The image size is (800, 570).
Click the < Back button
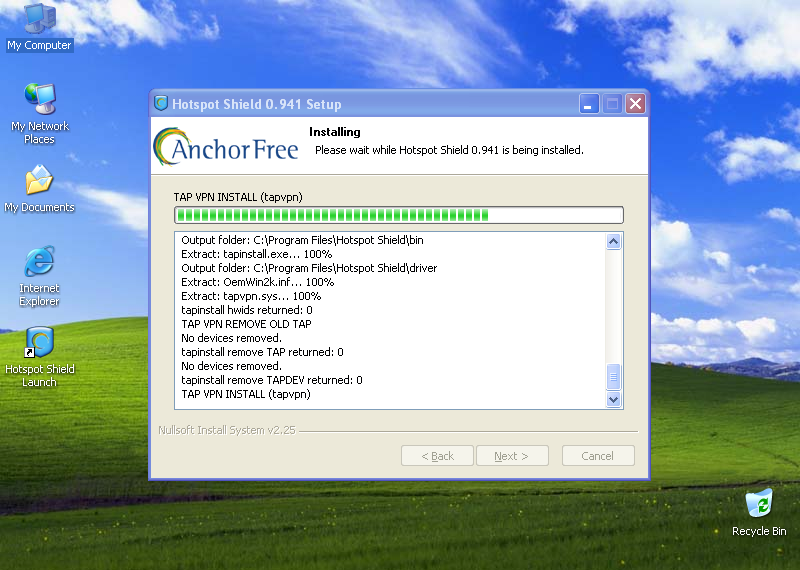(x=437, y=456)
